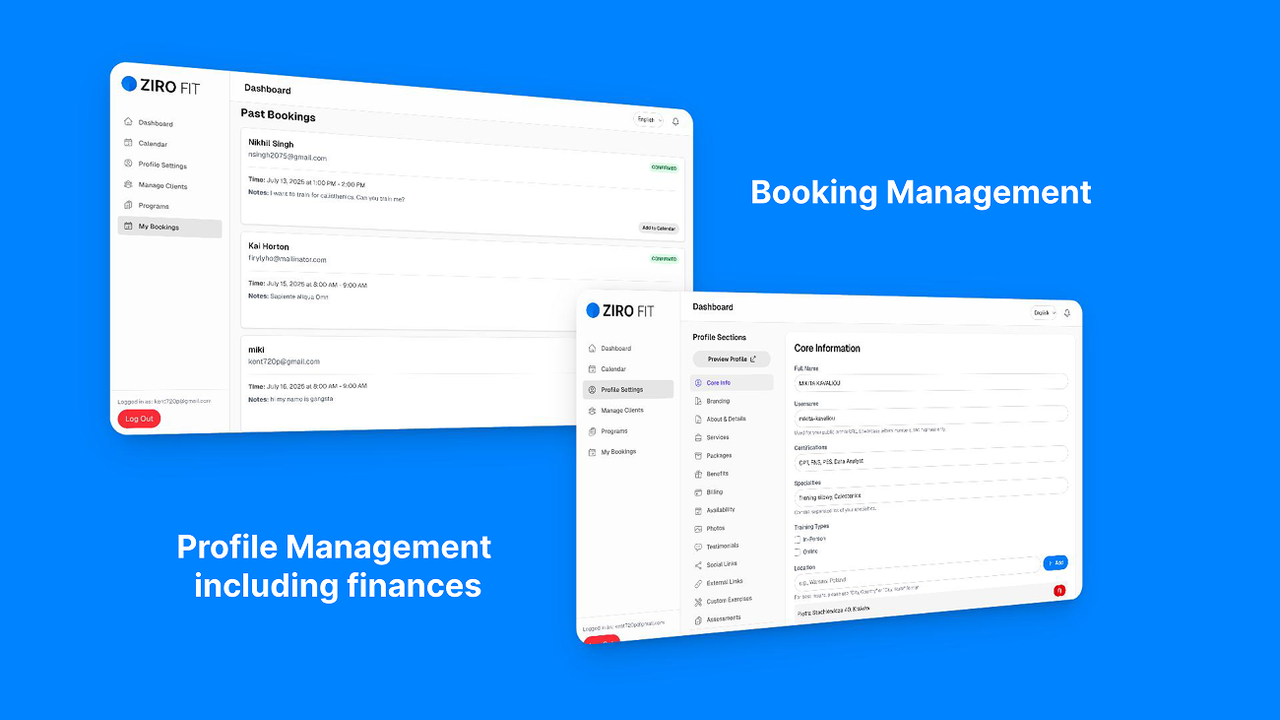Click Add to Calendar for Nikhil Singh's booking

pyautogui.click(x=659, y=228)
